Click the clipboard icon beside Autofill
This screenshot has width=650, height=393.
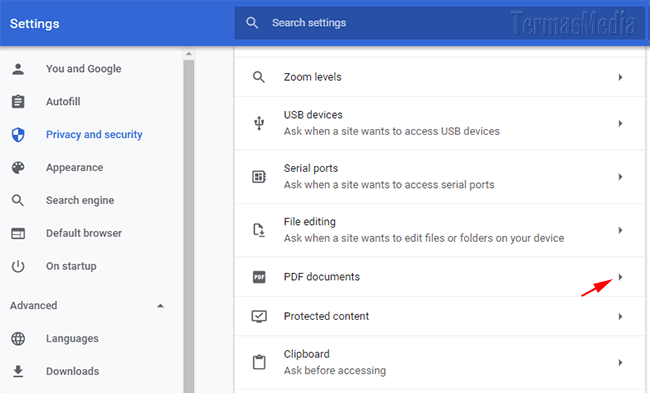pyautogui.click(x=18, y=102)
